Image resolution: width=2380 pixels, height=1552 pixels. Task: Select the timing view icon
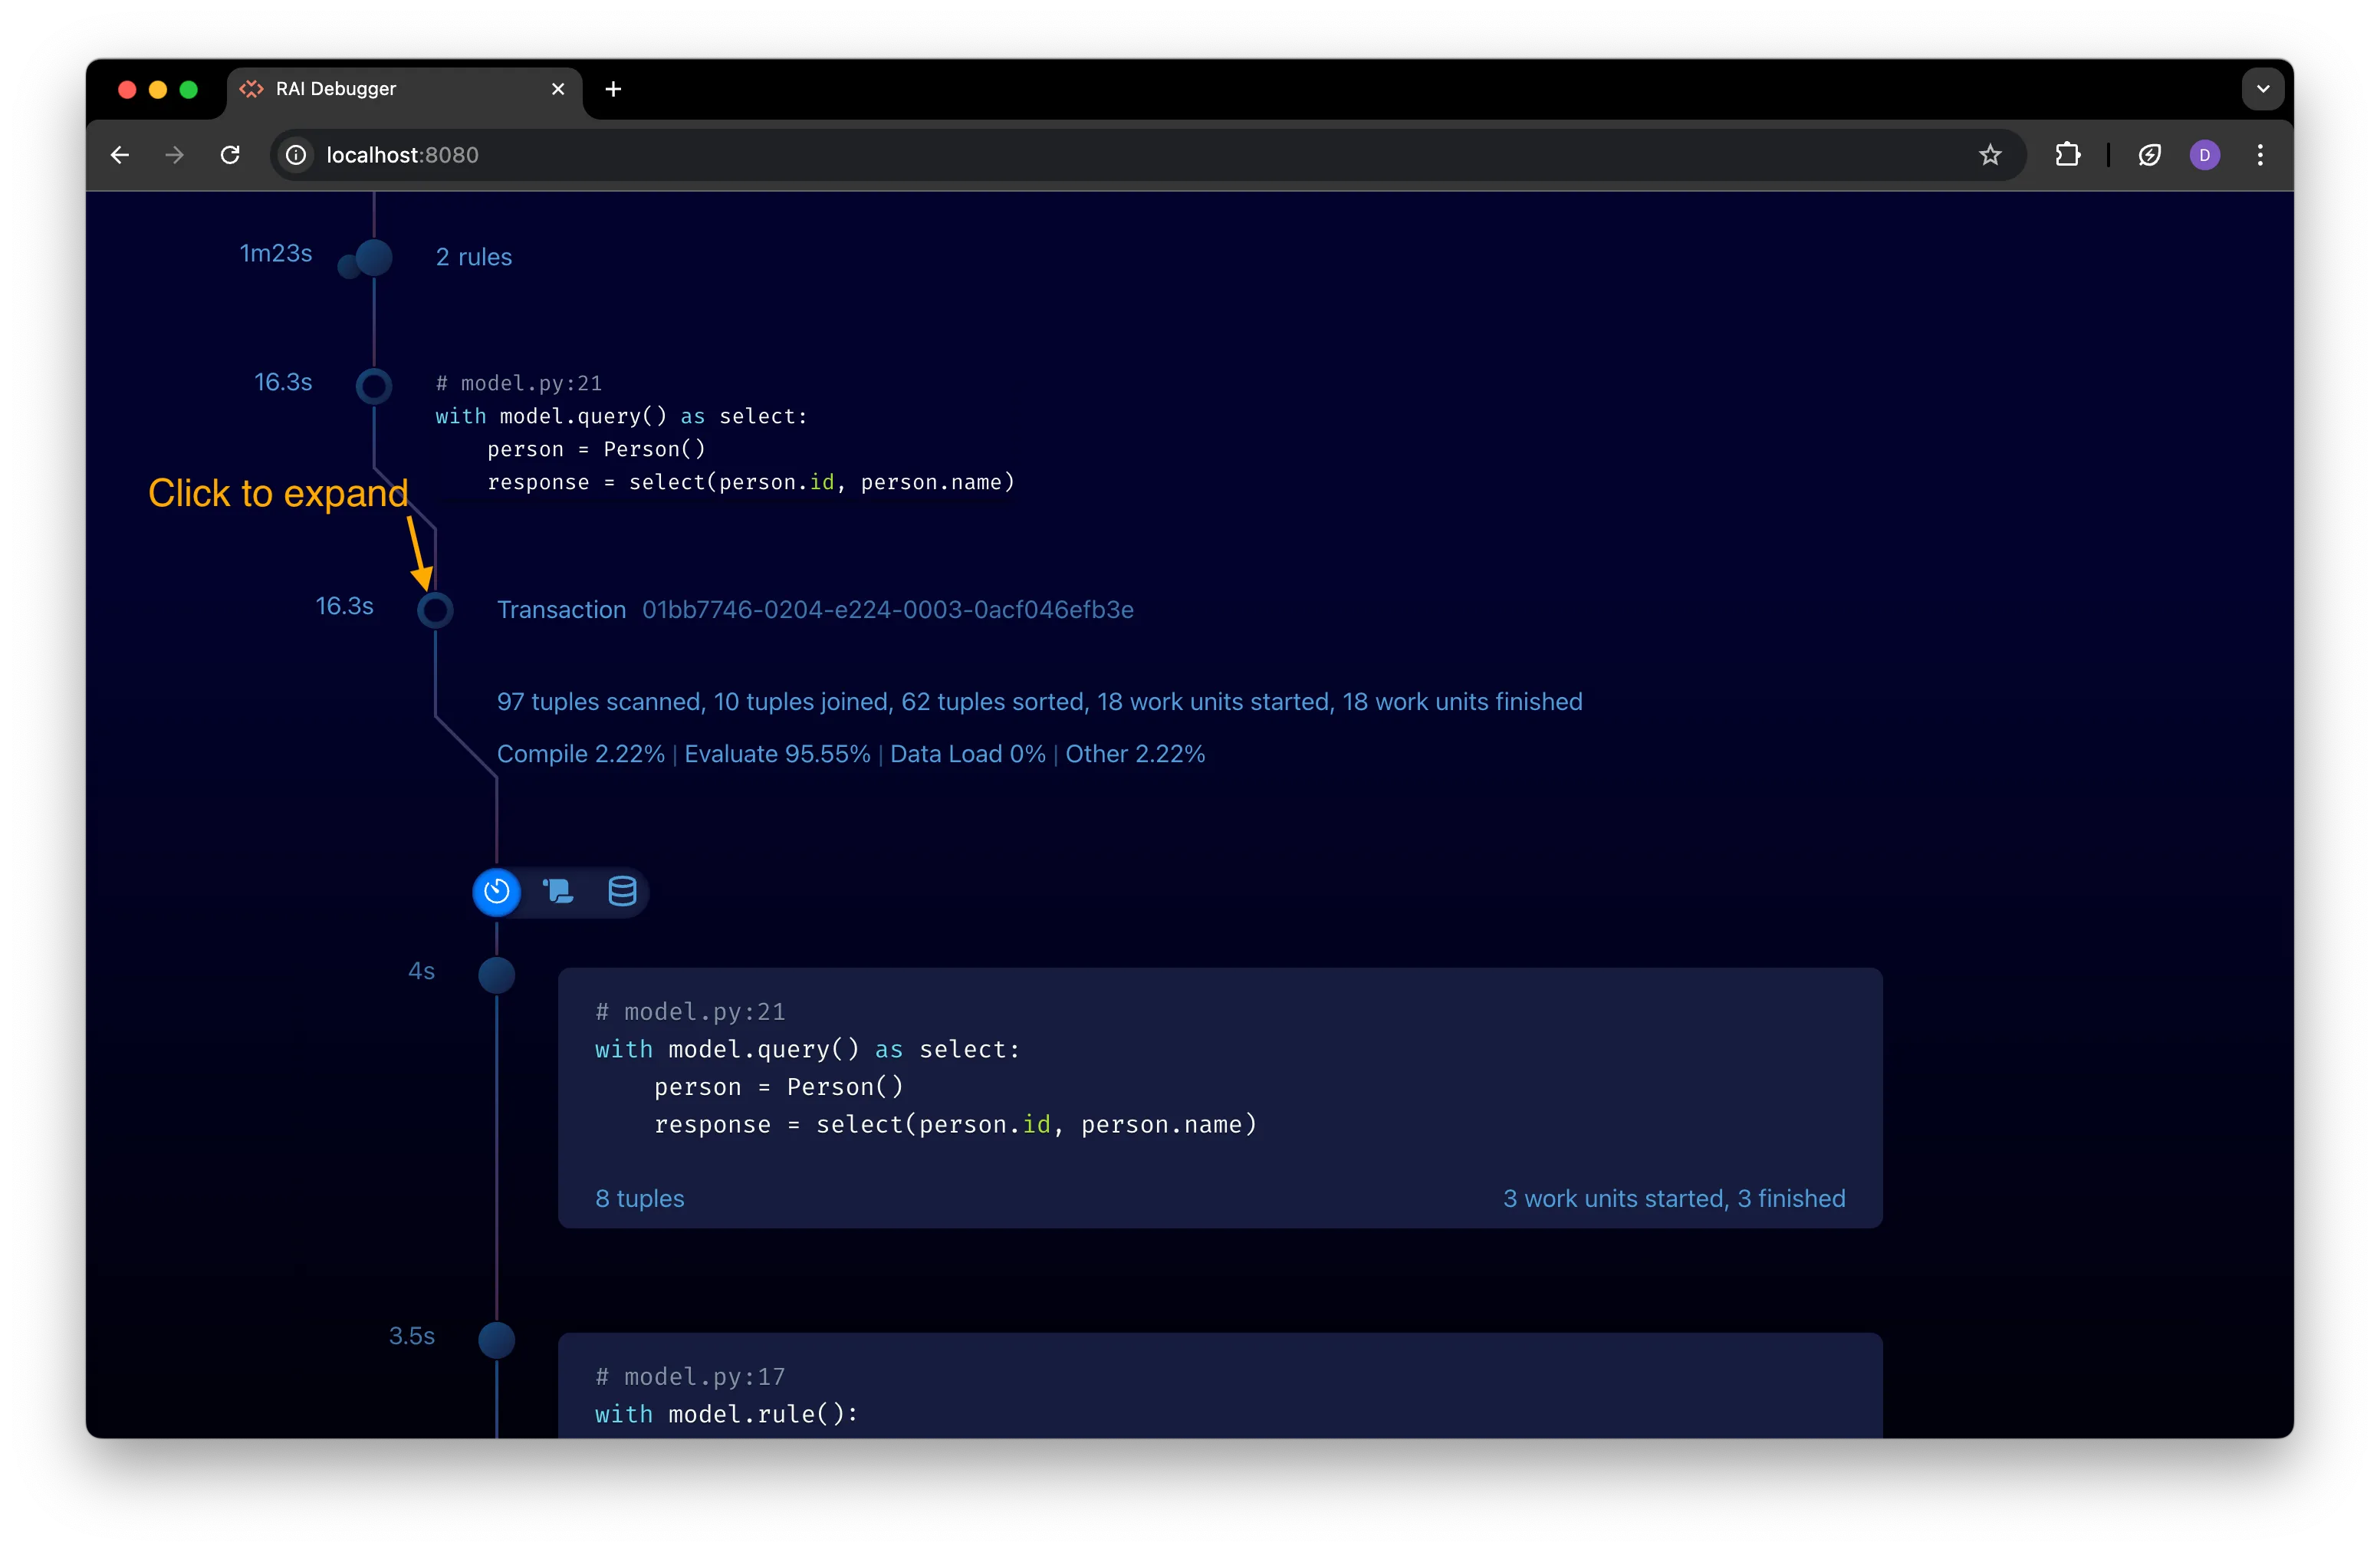496,891
